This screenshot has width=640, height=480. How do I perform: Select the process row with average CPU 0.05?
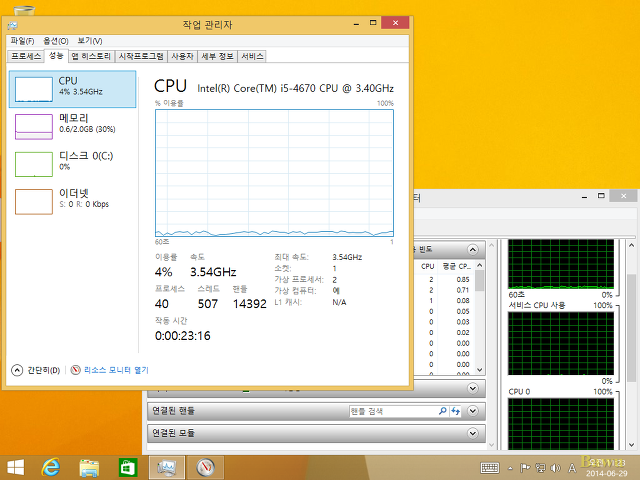tap(444, 311)
